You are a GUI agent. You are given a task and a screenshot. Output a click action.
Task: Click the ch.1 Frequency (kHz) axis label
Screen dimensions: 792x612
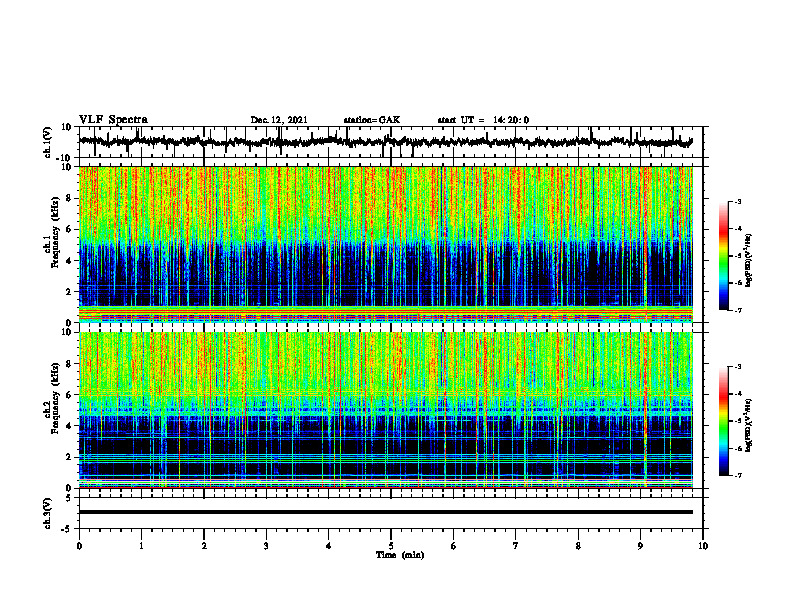coord(51,233)
